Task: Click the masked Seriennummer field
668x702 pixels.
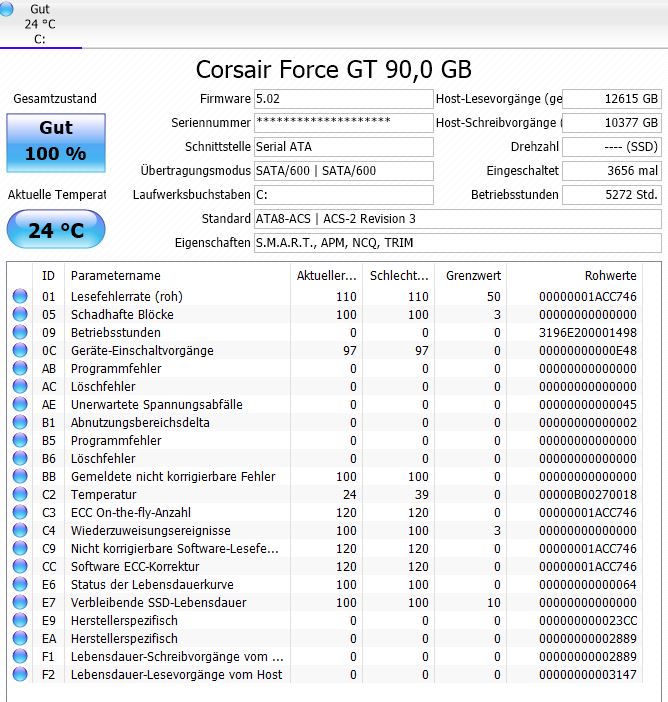Action: [343, 123]
